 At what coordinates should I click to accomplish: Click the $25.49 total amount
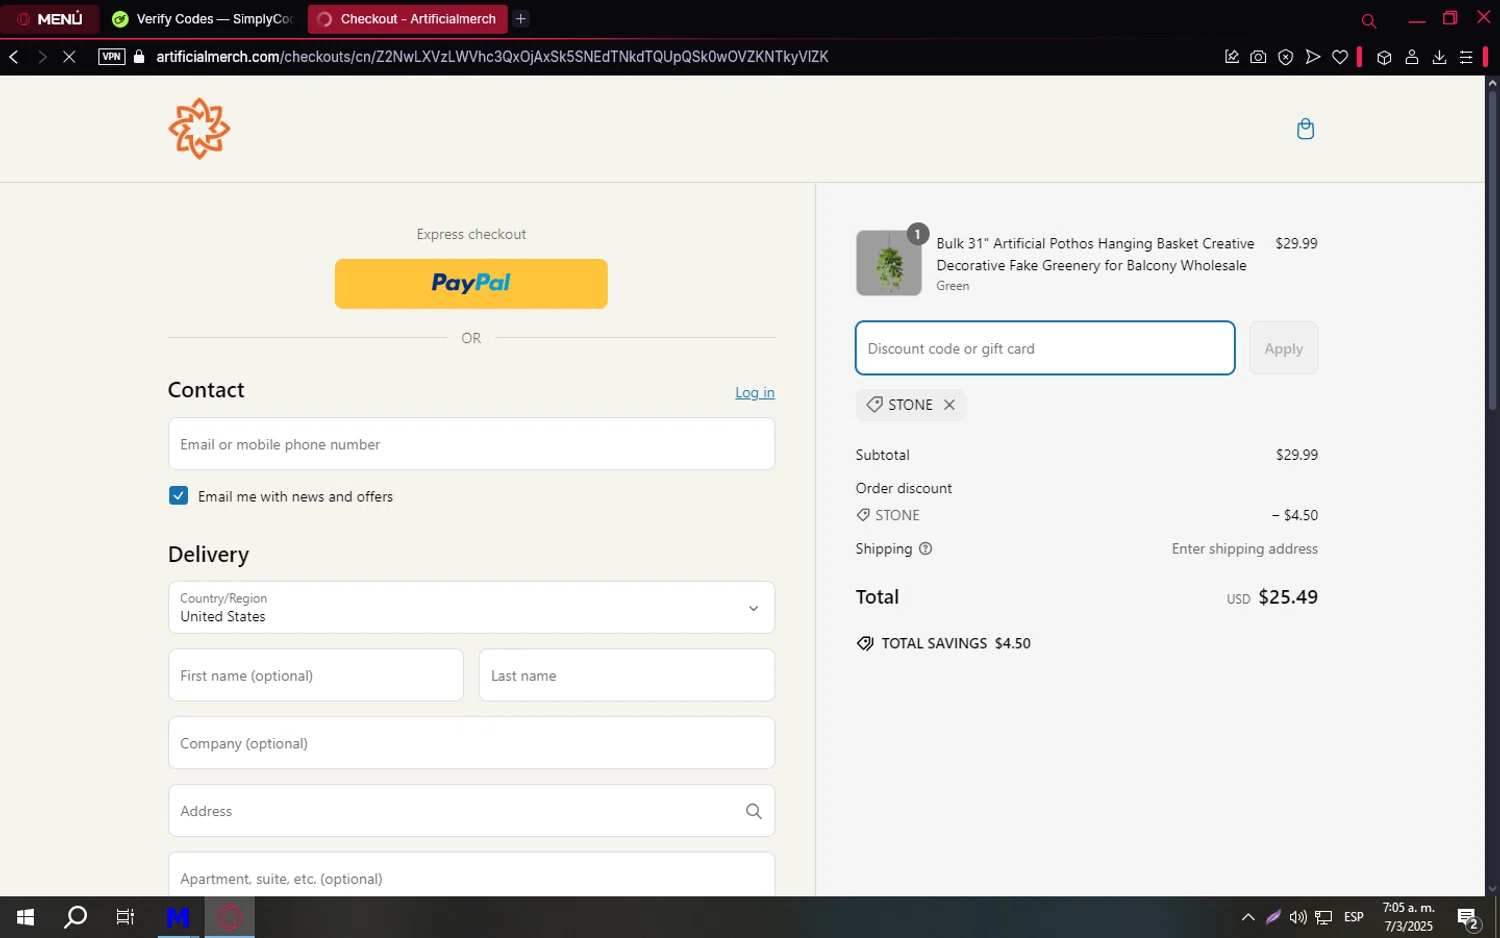1288,597
